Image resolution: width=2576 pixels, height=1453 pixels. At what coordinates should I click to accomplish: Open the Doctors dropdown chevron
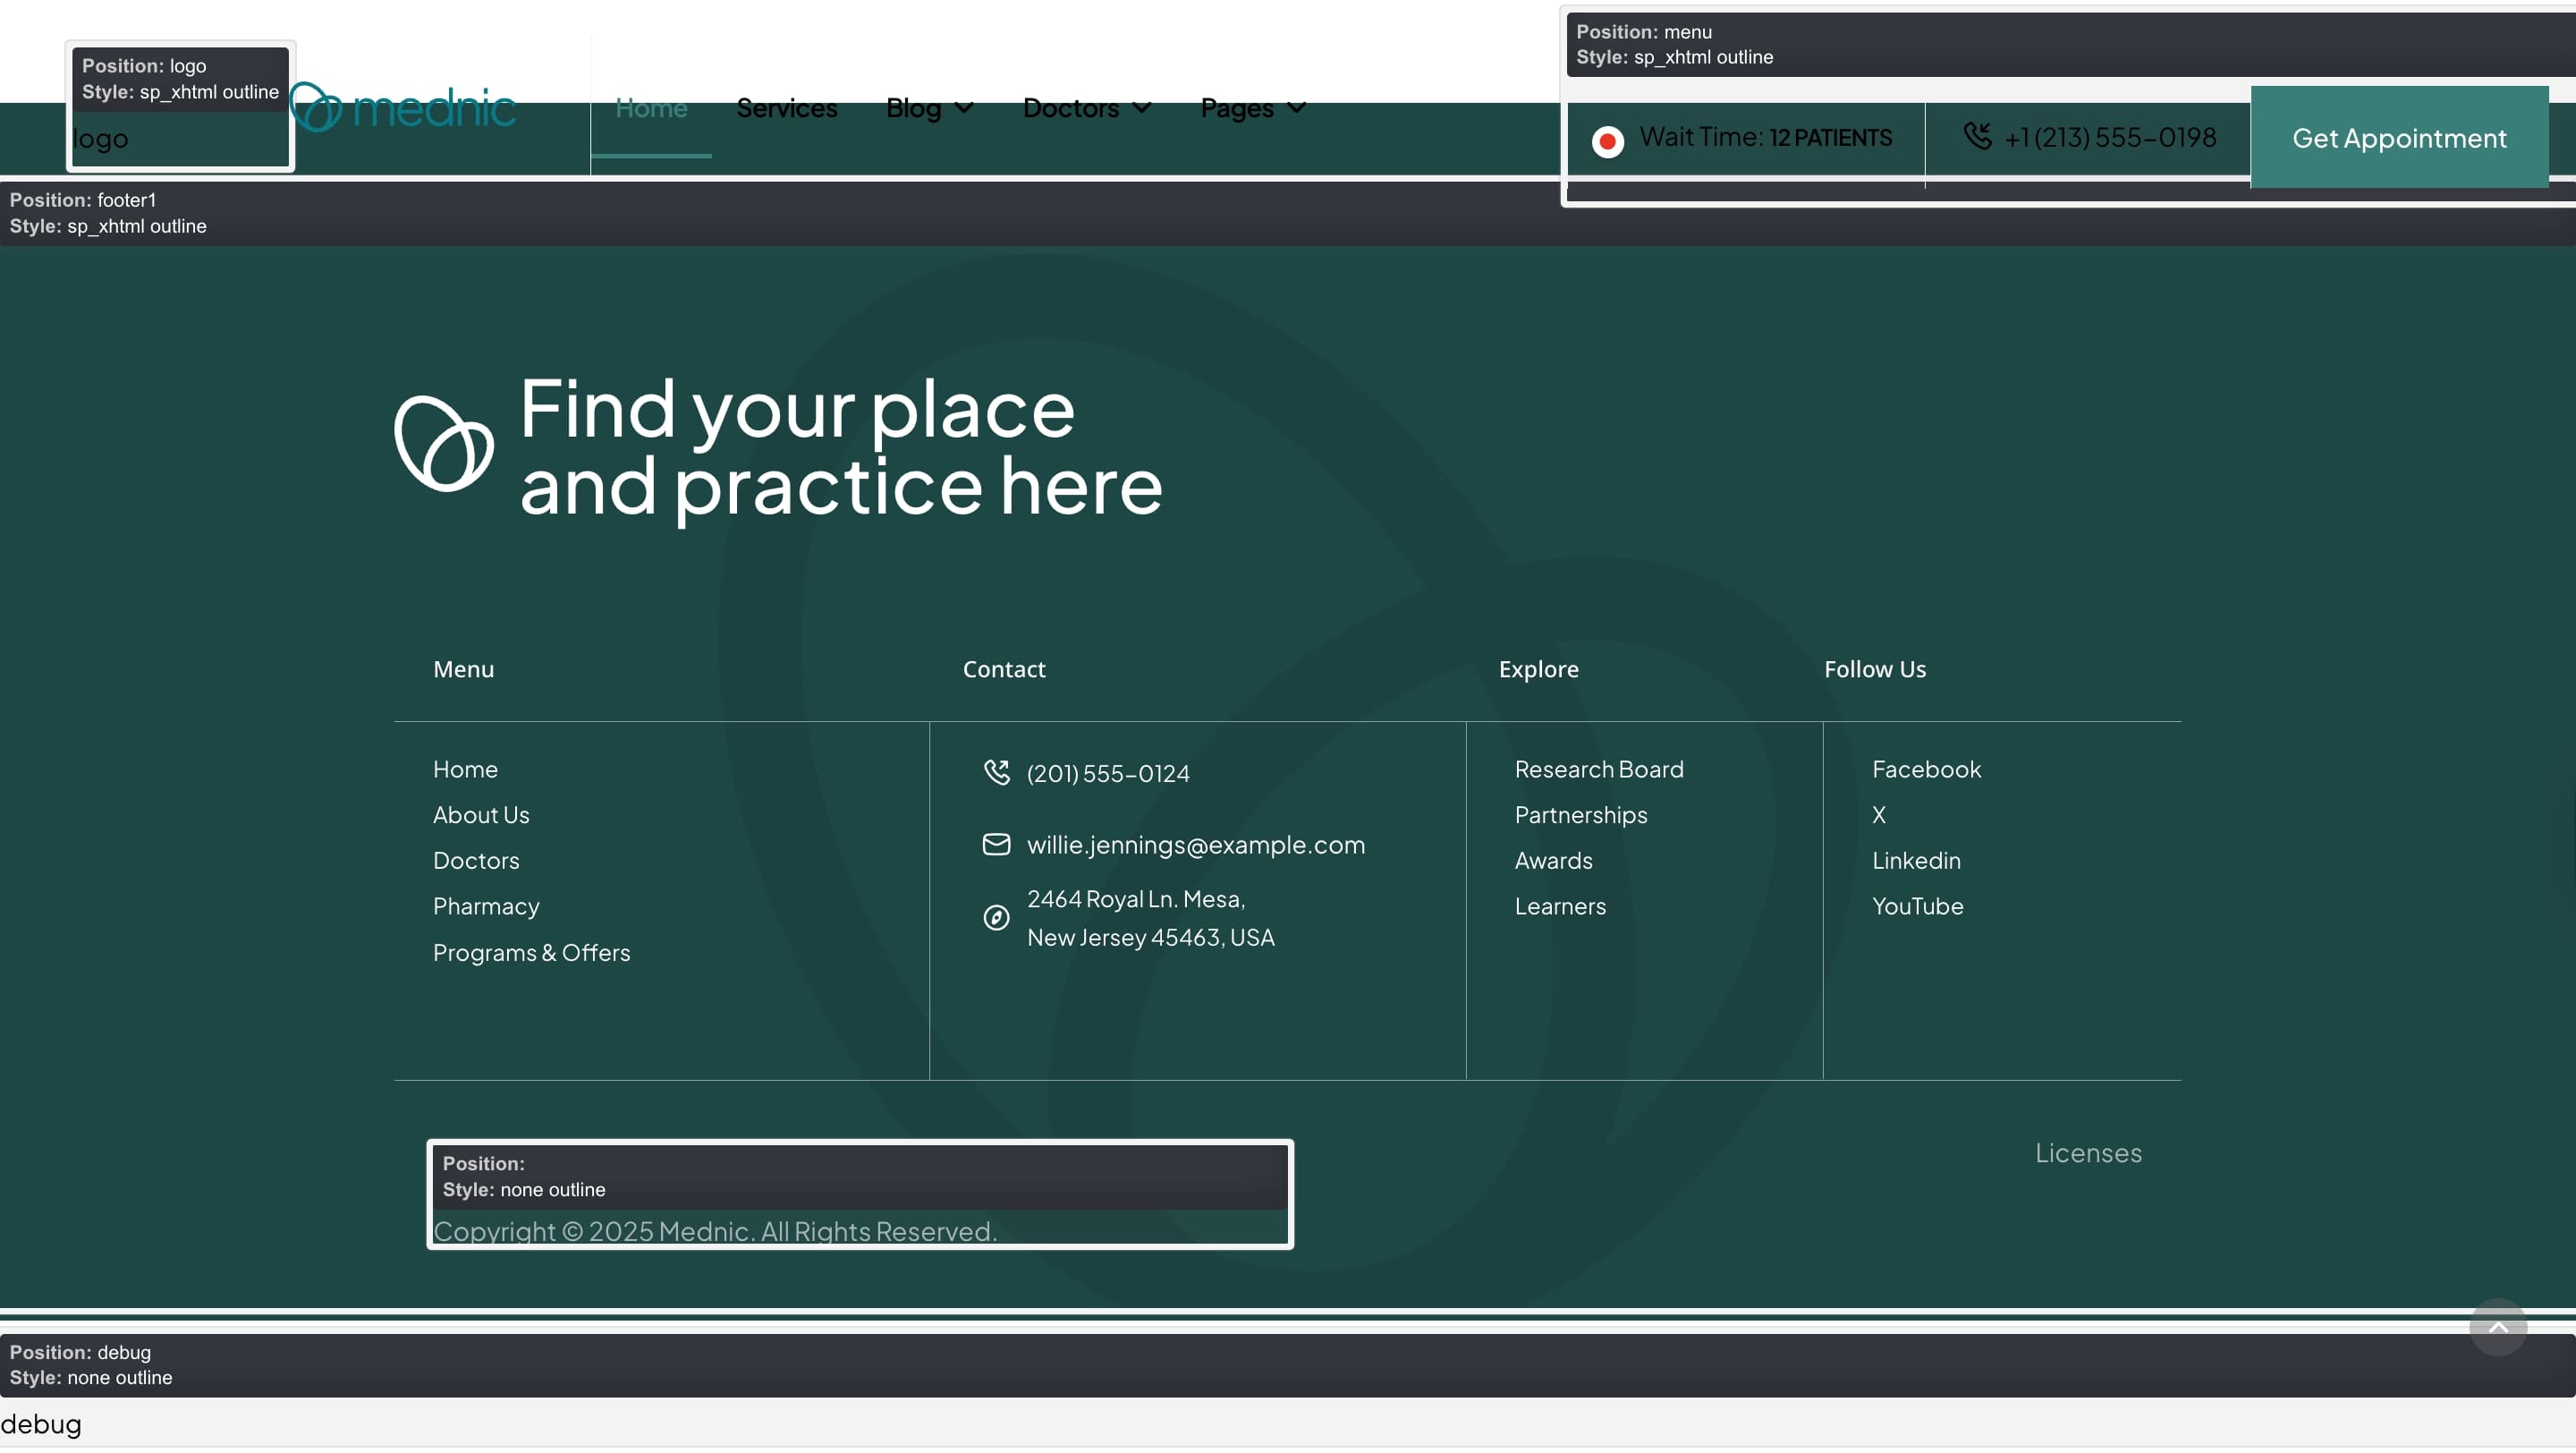pos(1142,108)
